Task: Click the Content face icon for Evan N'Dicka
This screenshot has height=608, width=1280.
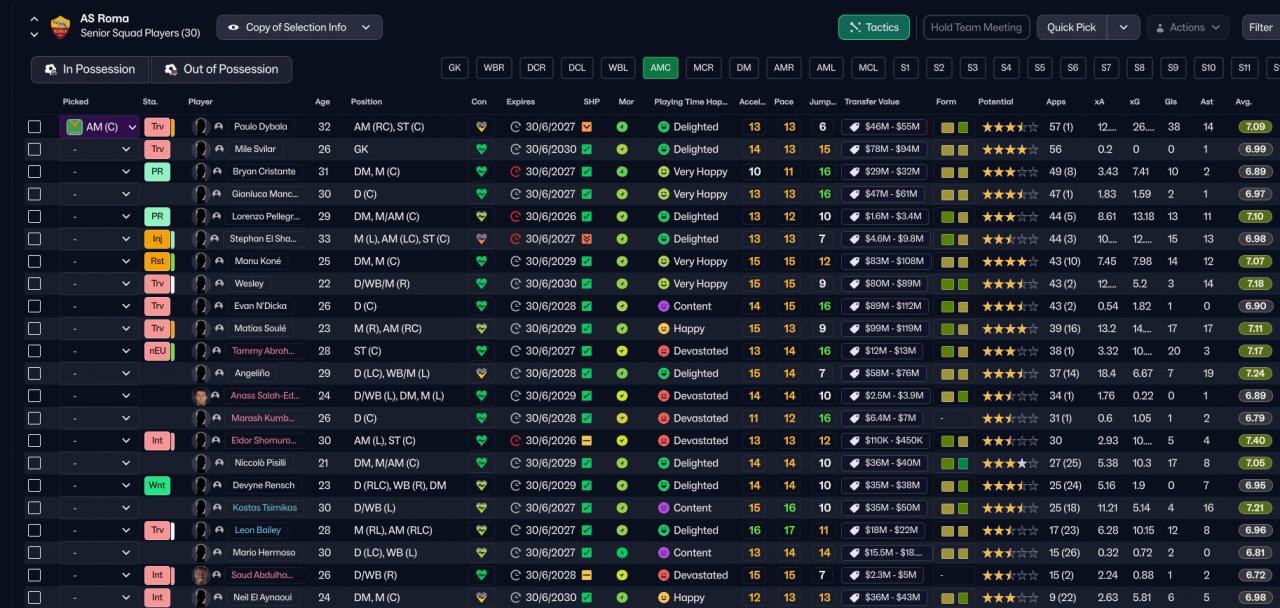Action: pos(663,306)
